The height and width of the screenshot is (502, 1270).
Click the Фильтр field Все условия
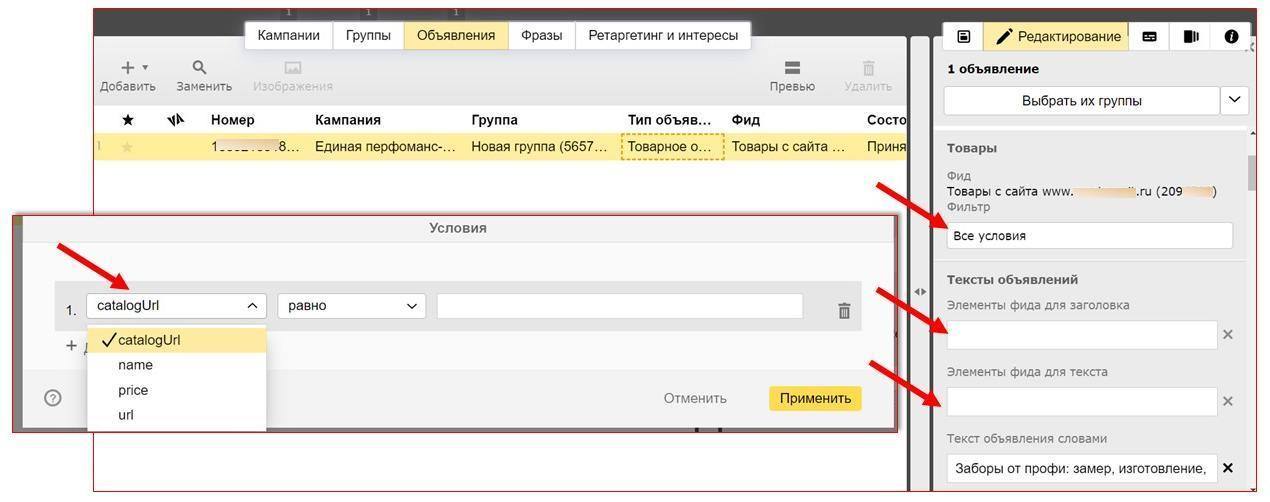tap(1088, 236)
